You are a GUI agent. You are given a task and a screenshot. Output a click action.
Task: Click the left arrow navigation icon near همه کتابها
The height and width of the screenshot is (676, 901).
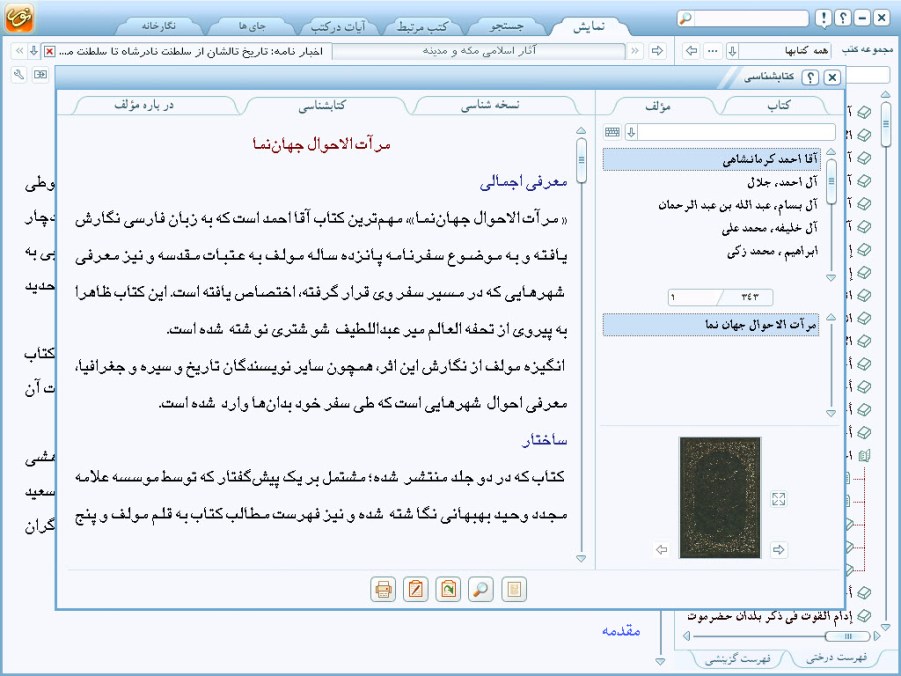pos(692,51)
